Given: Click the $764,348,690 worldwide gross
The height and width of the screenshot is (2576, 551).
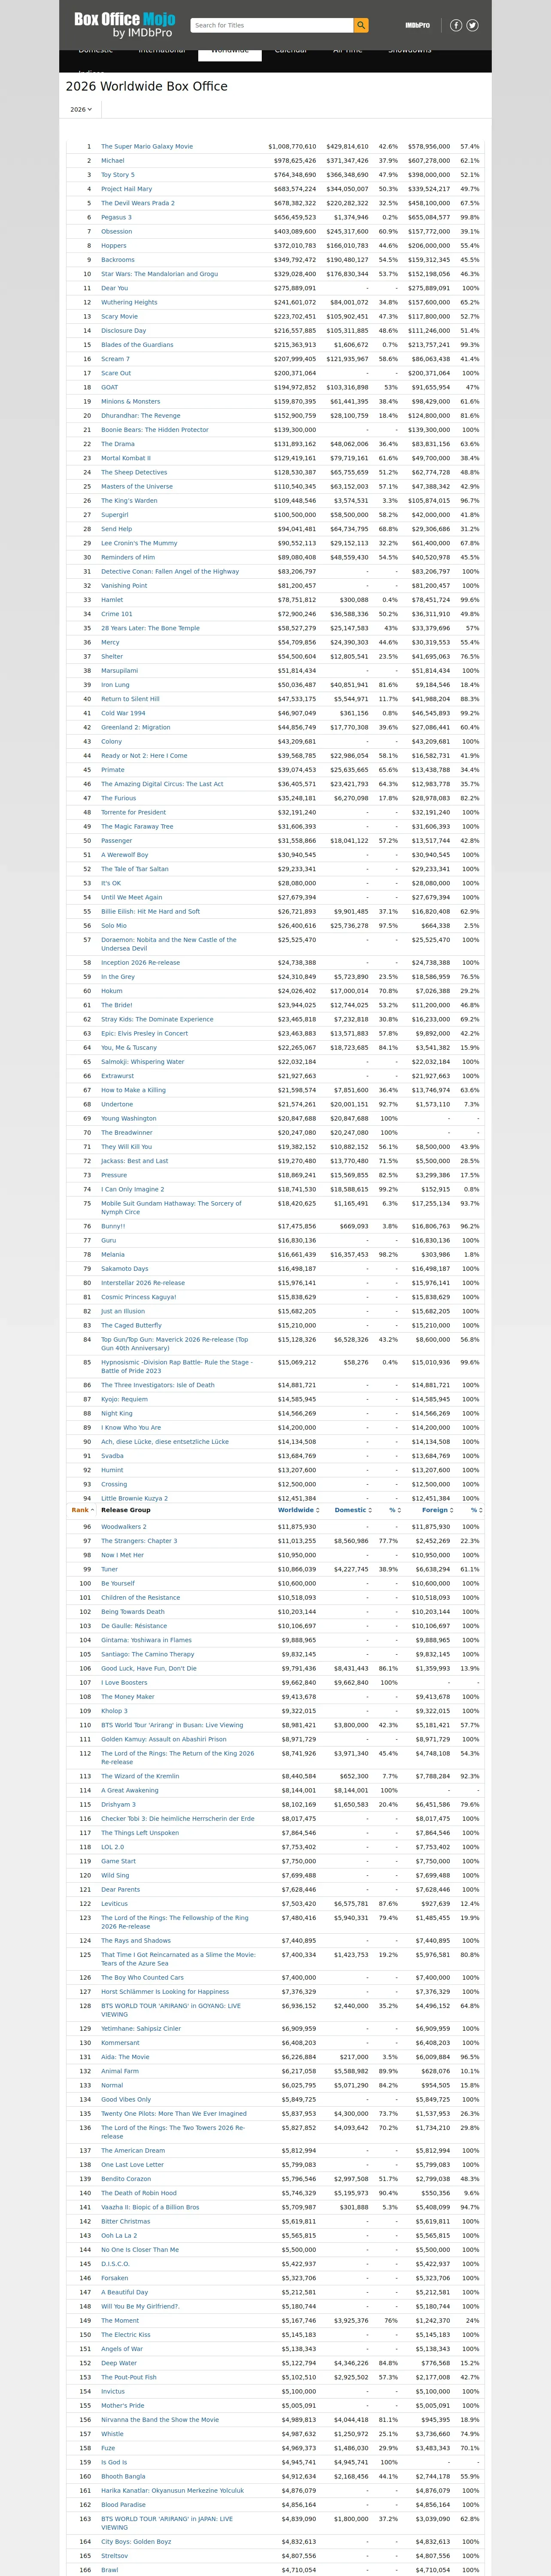Looking at the screenshot, I should click(x=295, y=175).
